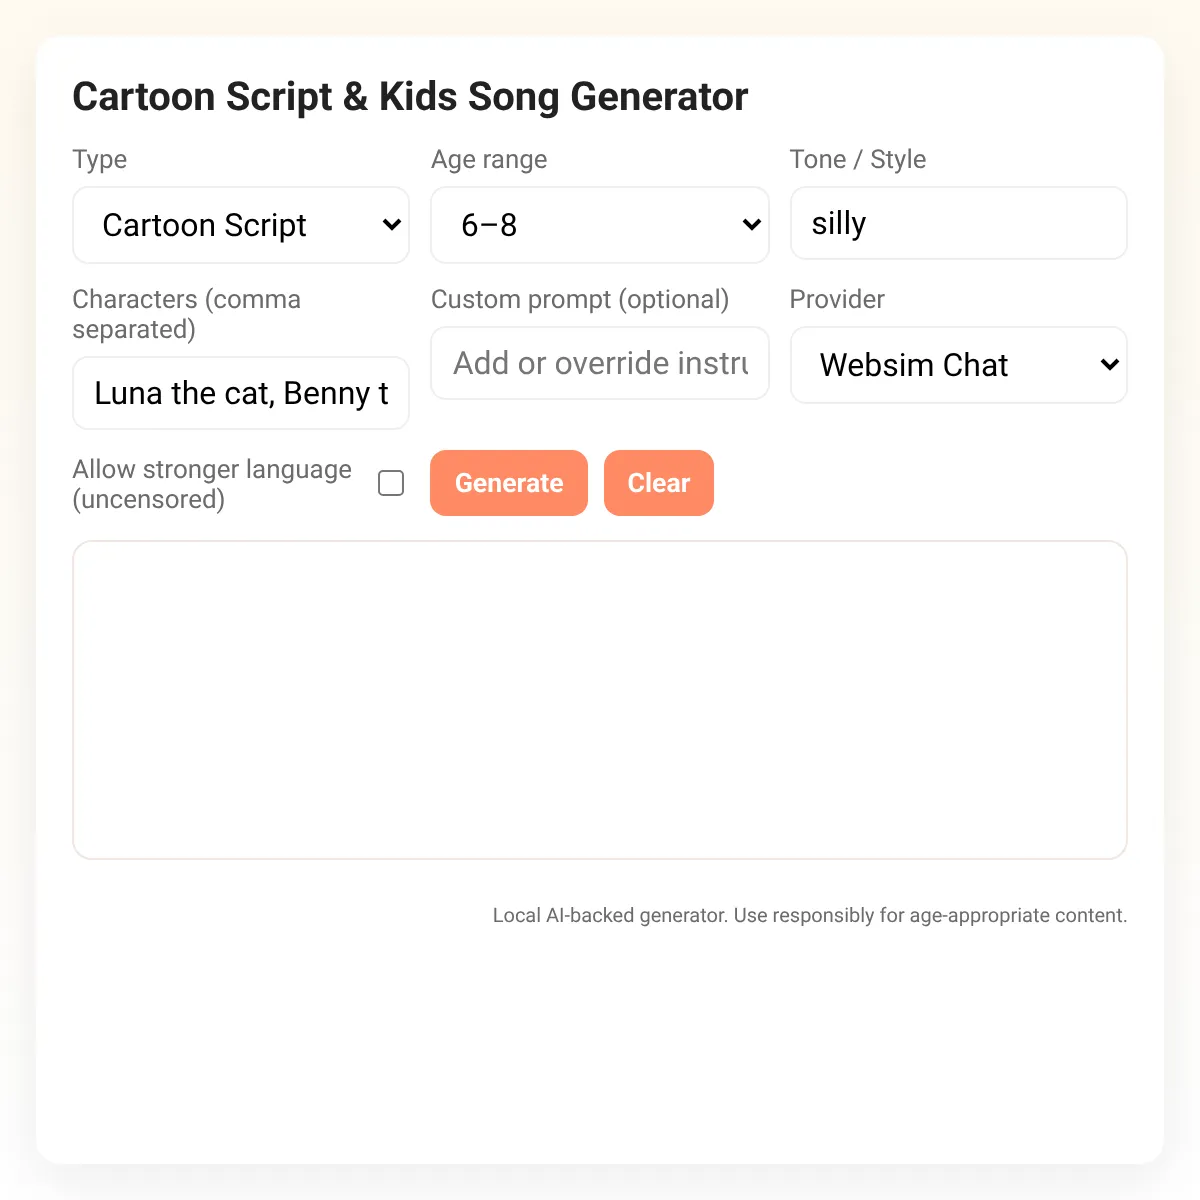Screen dimensions: 1200x1200
Task: Click the Clear button
Action: click(x=659, y=483)
